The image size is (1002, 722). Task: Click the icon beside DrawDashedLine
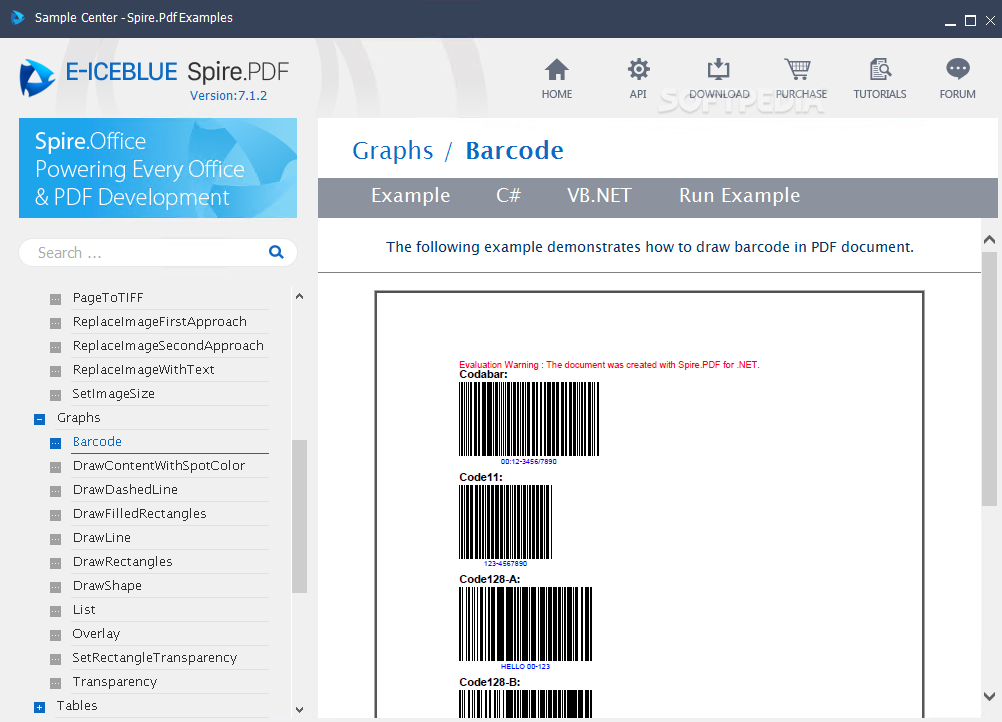(56, 491)
